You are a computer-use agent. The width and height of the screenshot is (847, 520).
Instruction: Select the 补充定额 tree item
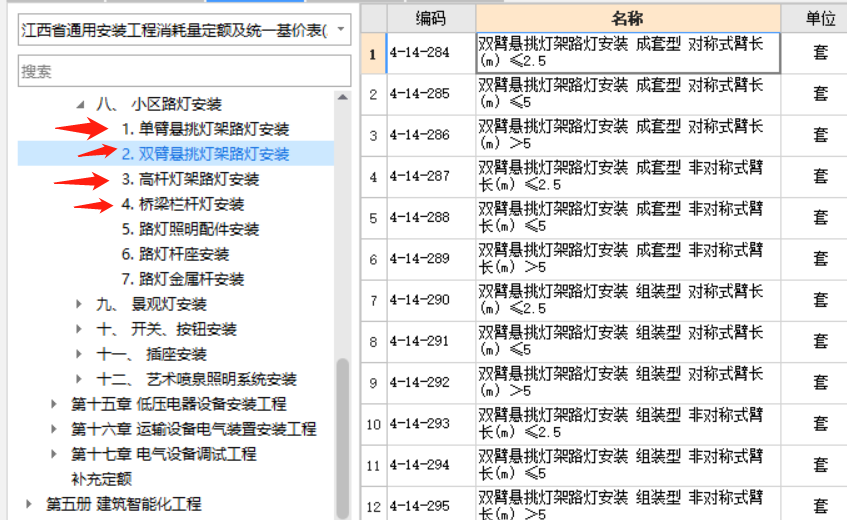pos(101,479)
